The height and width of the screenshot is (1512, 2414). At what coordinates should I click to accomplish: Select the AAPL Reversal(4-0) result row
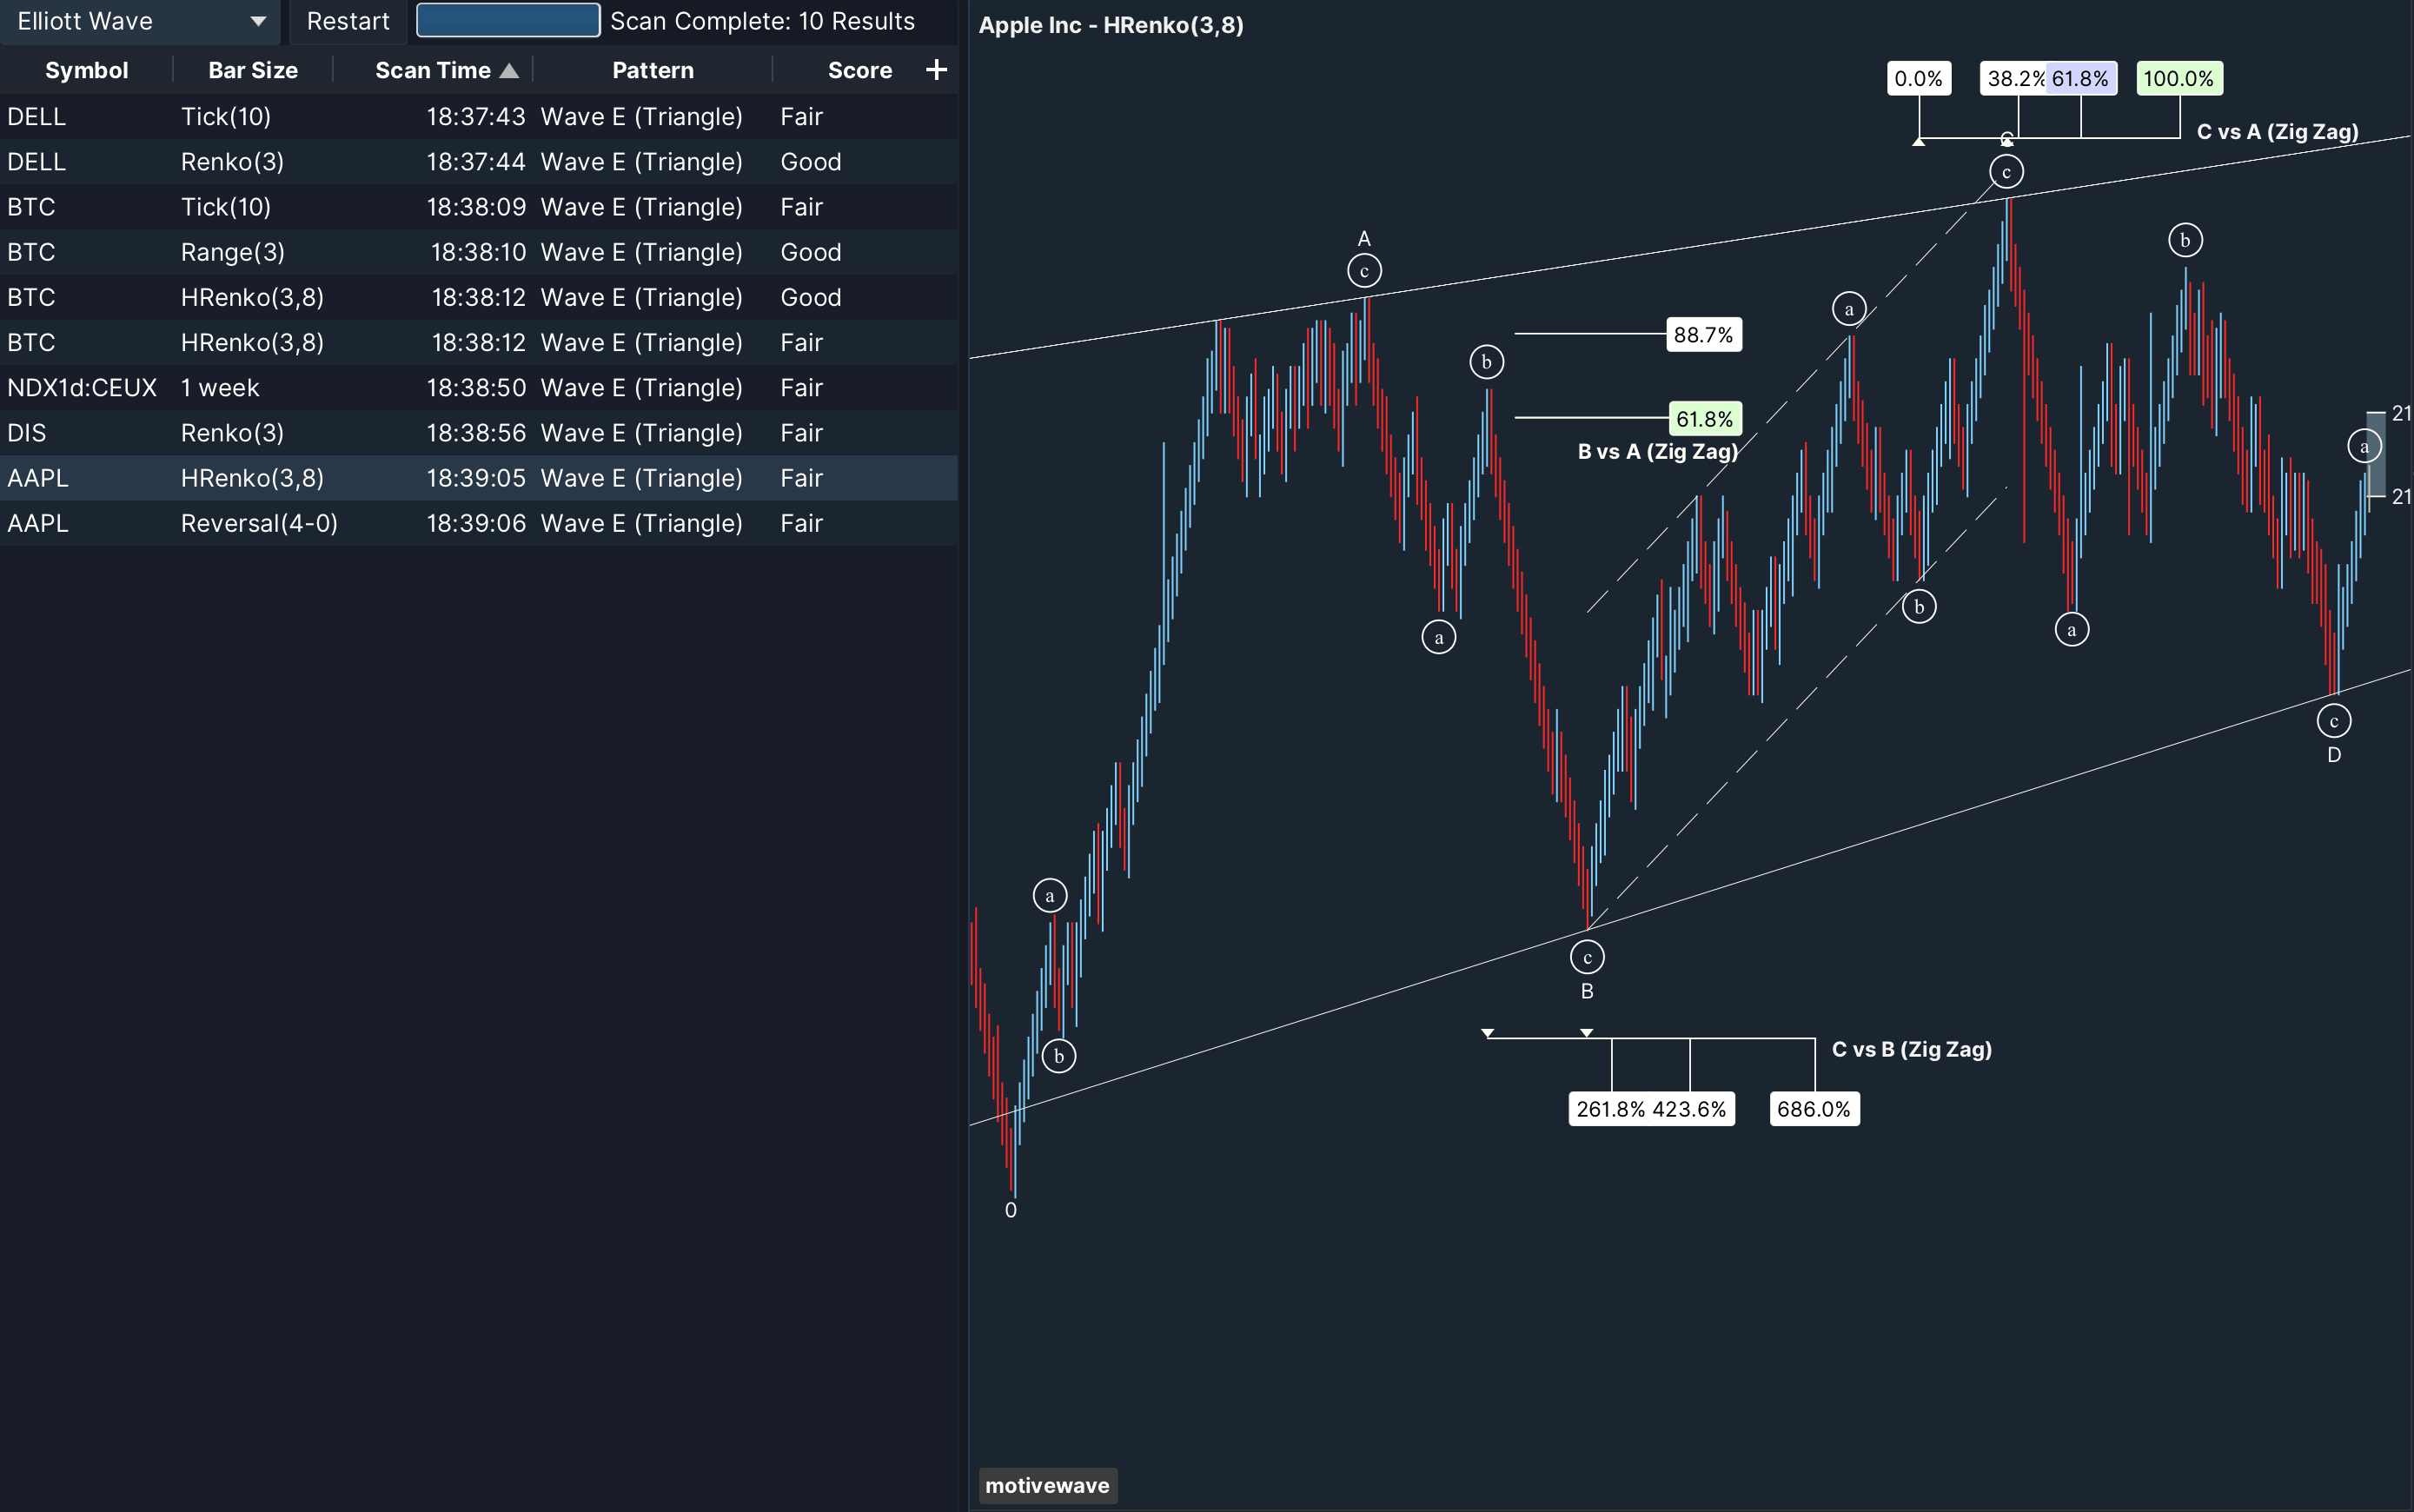(478, 523)
